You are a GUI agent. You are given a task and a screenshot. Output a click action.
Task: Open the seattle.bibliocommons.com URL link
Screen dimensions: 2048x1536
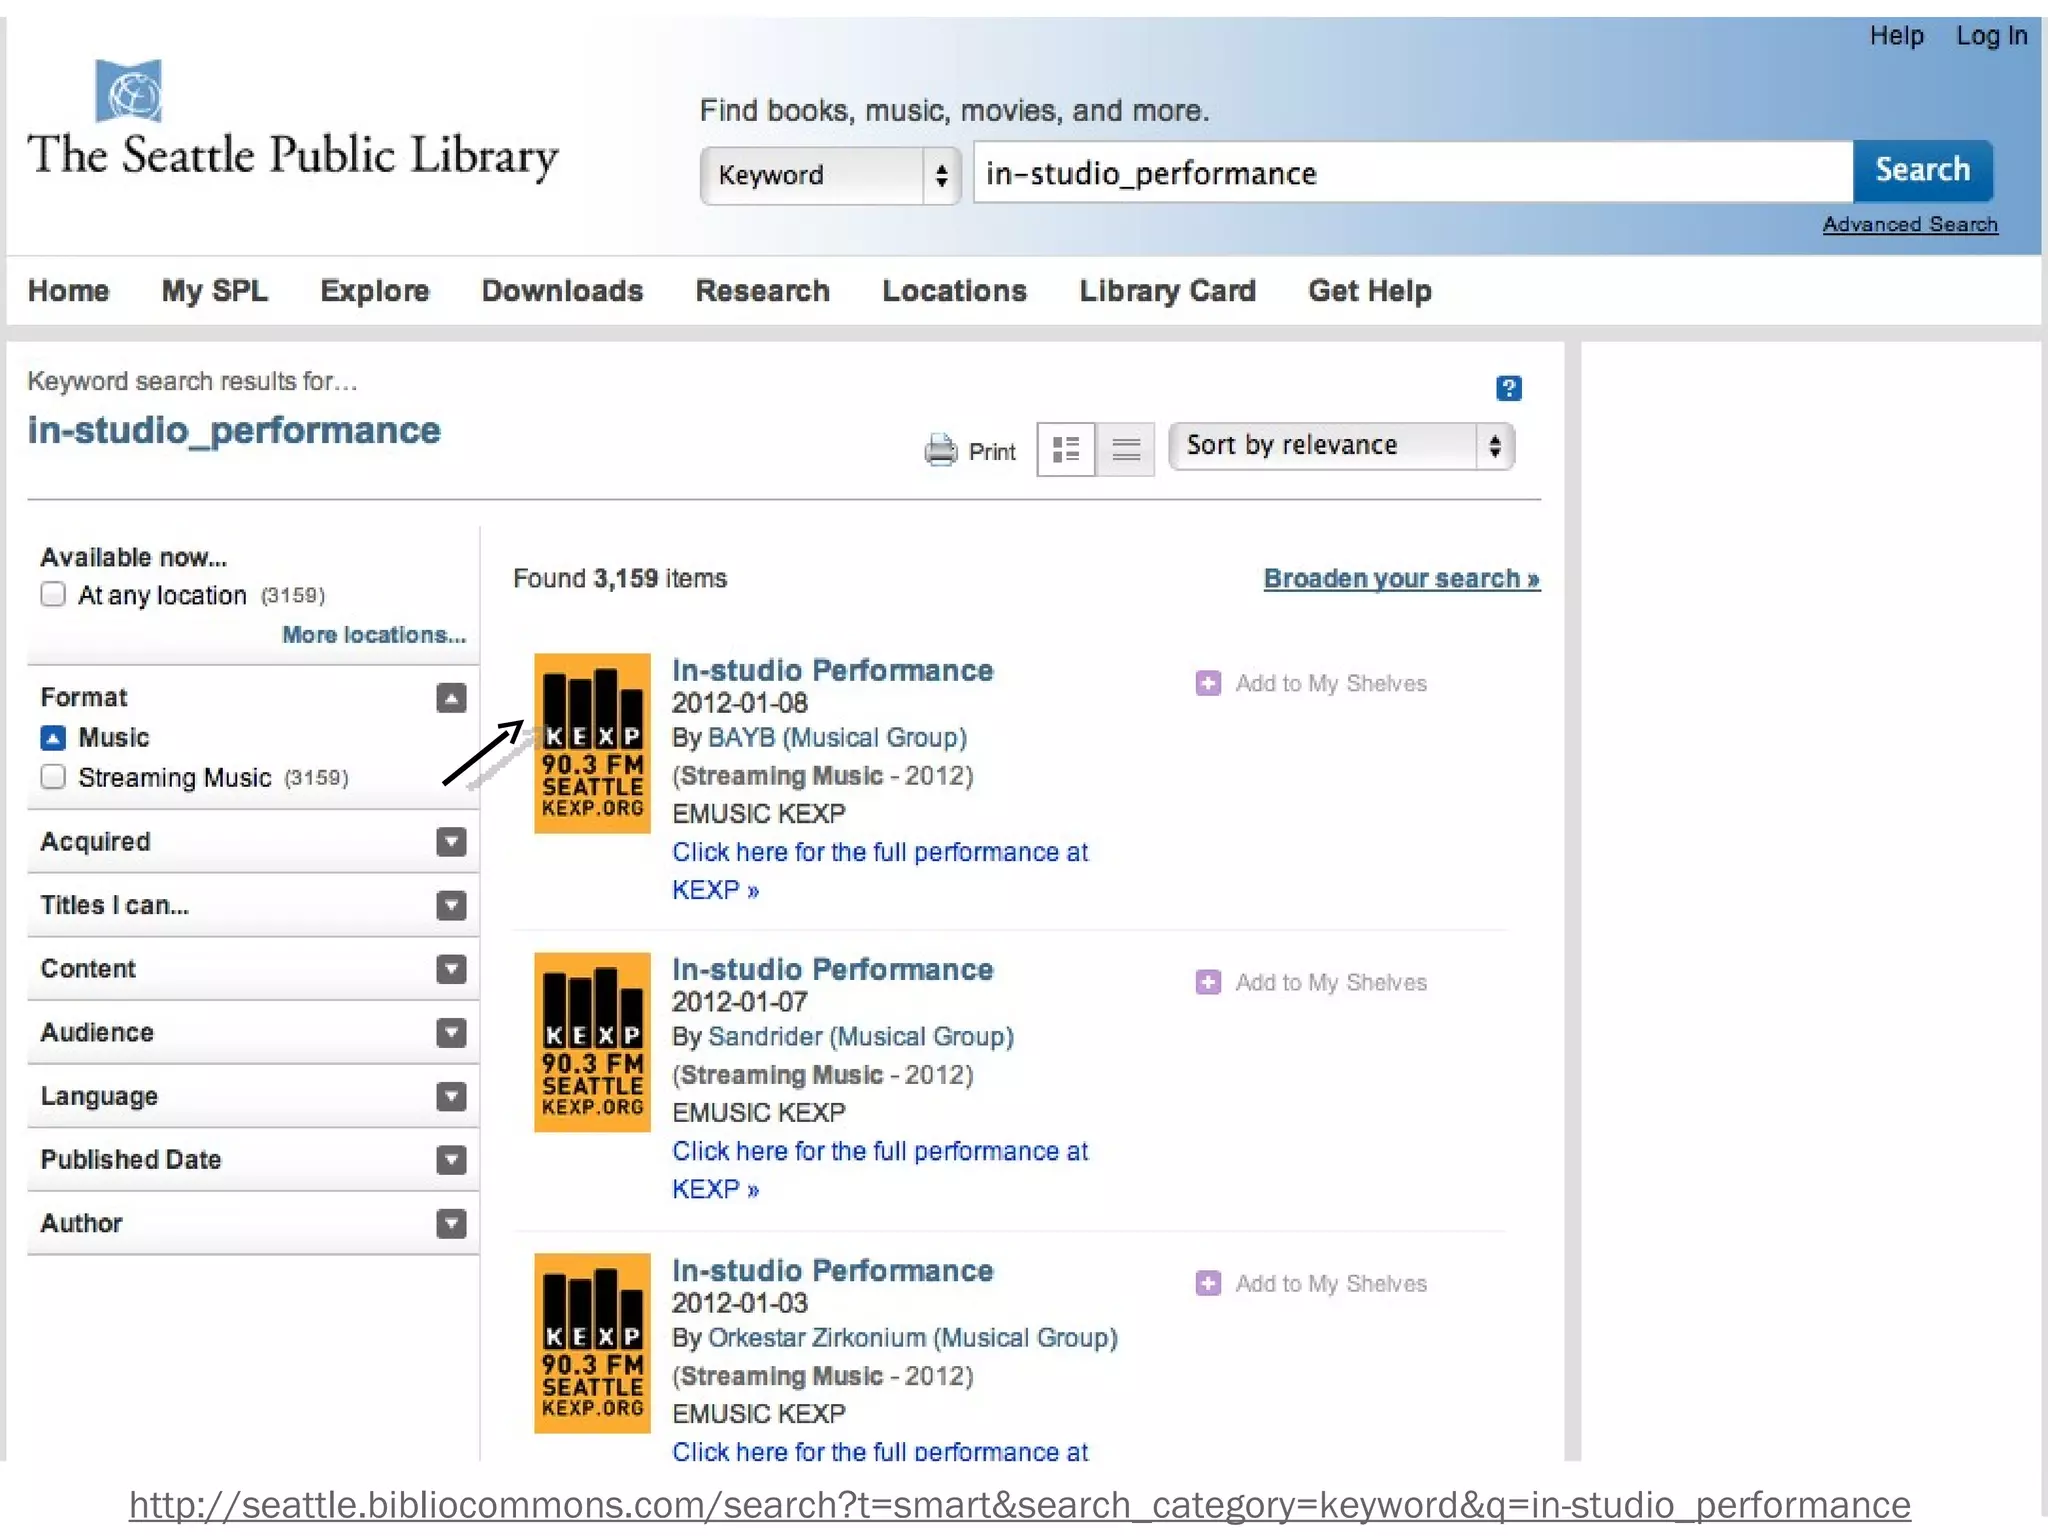1019,1505
